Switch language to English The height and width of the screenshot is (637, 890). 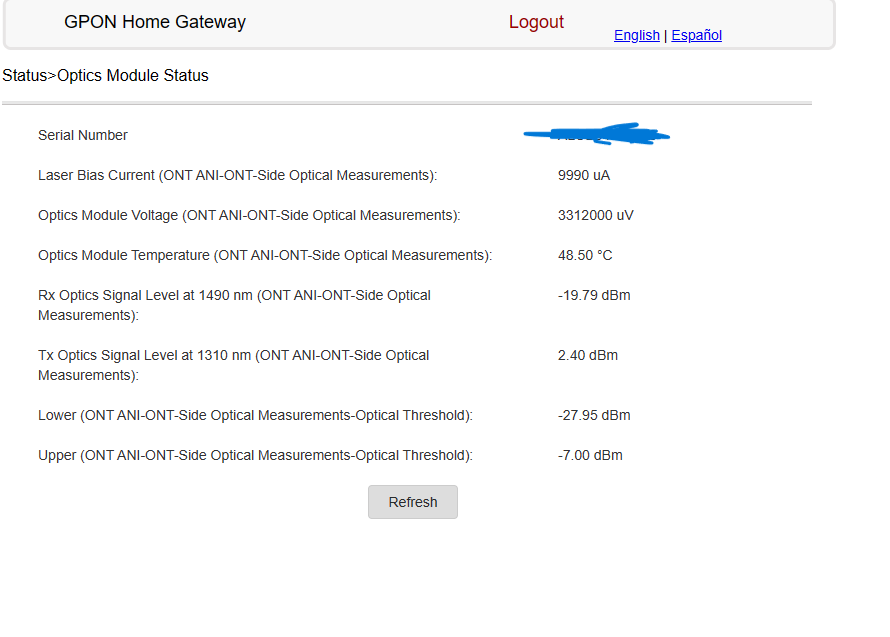pos(636,35)
